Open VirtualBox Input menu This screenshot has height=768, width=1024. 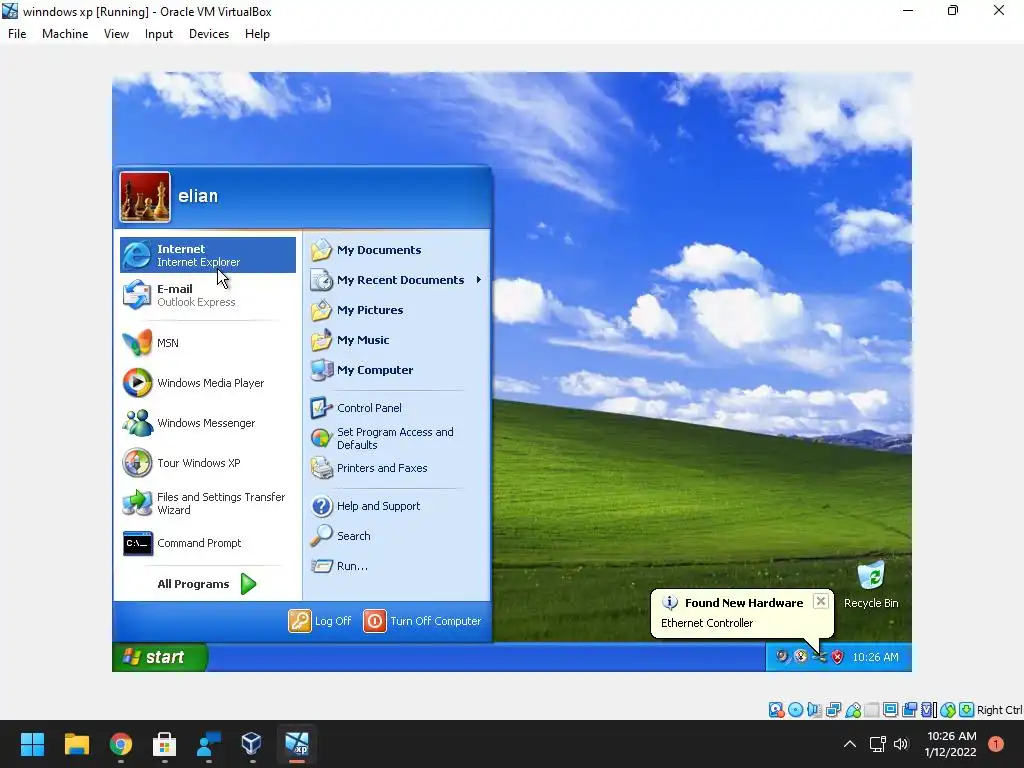159,34
